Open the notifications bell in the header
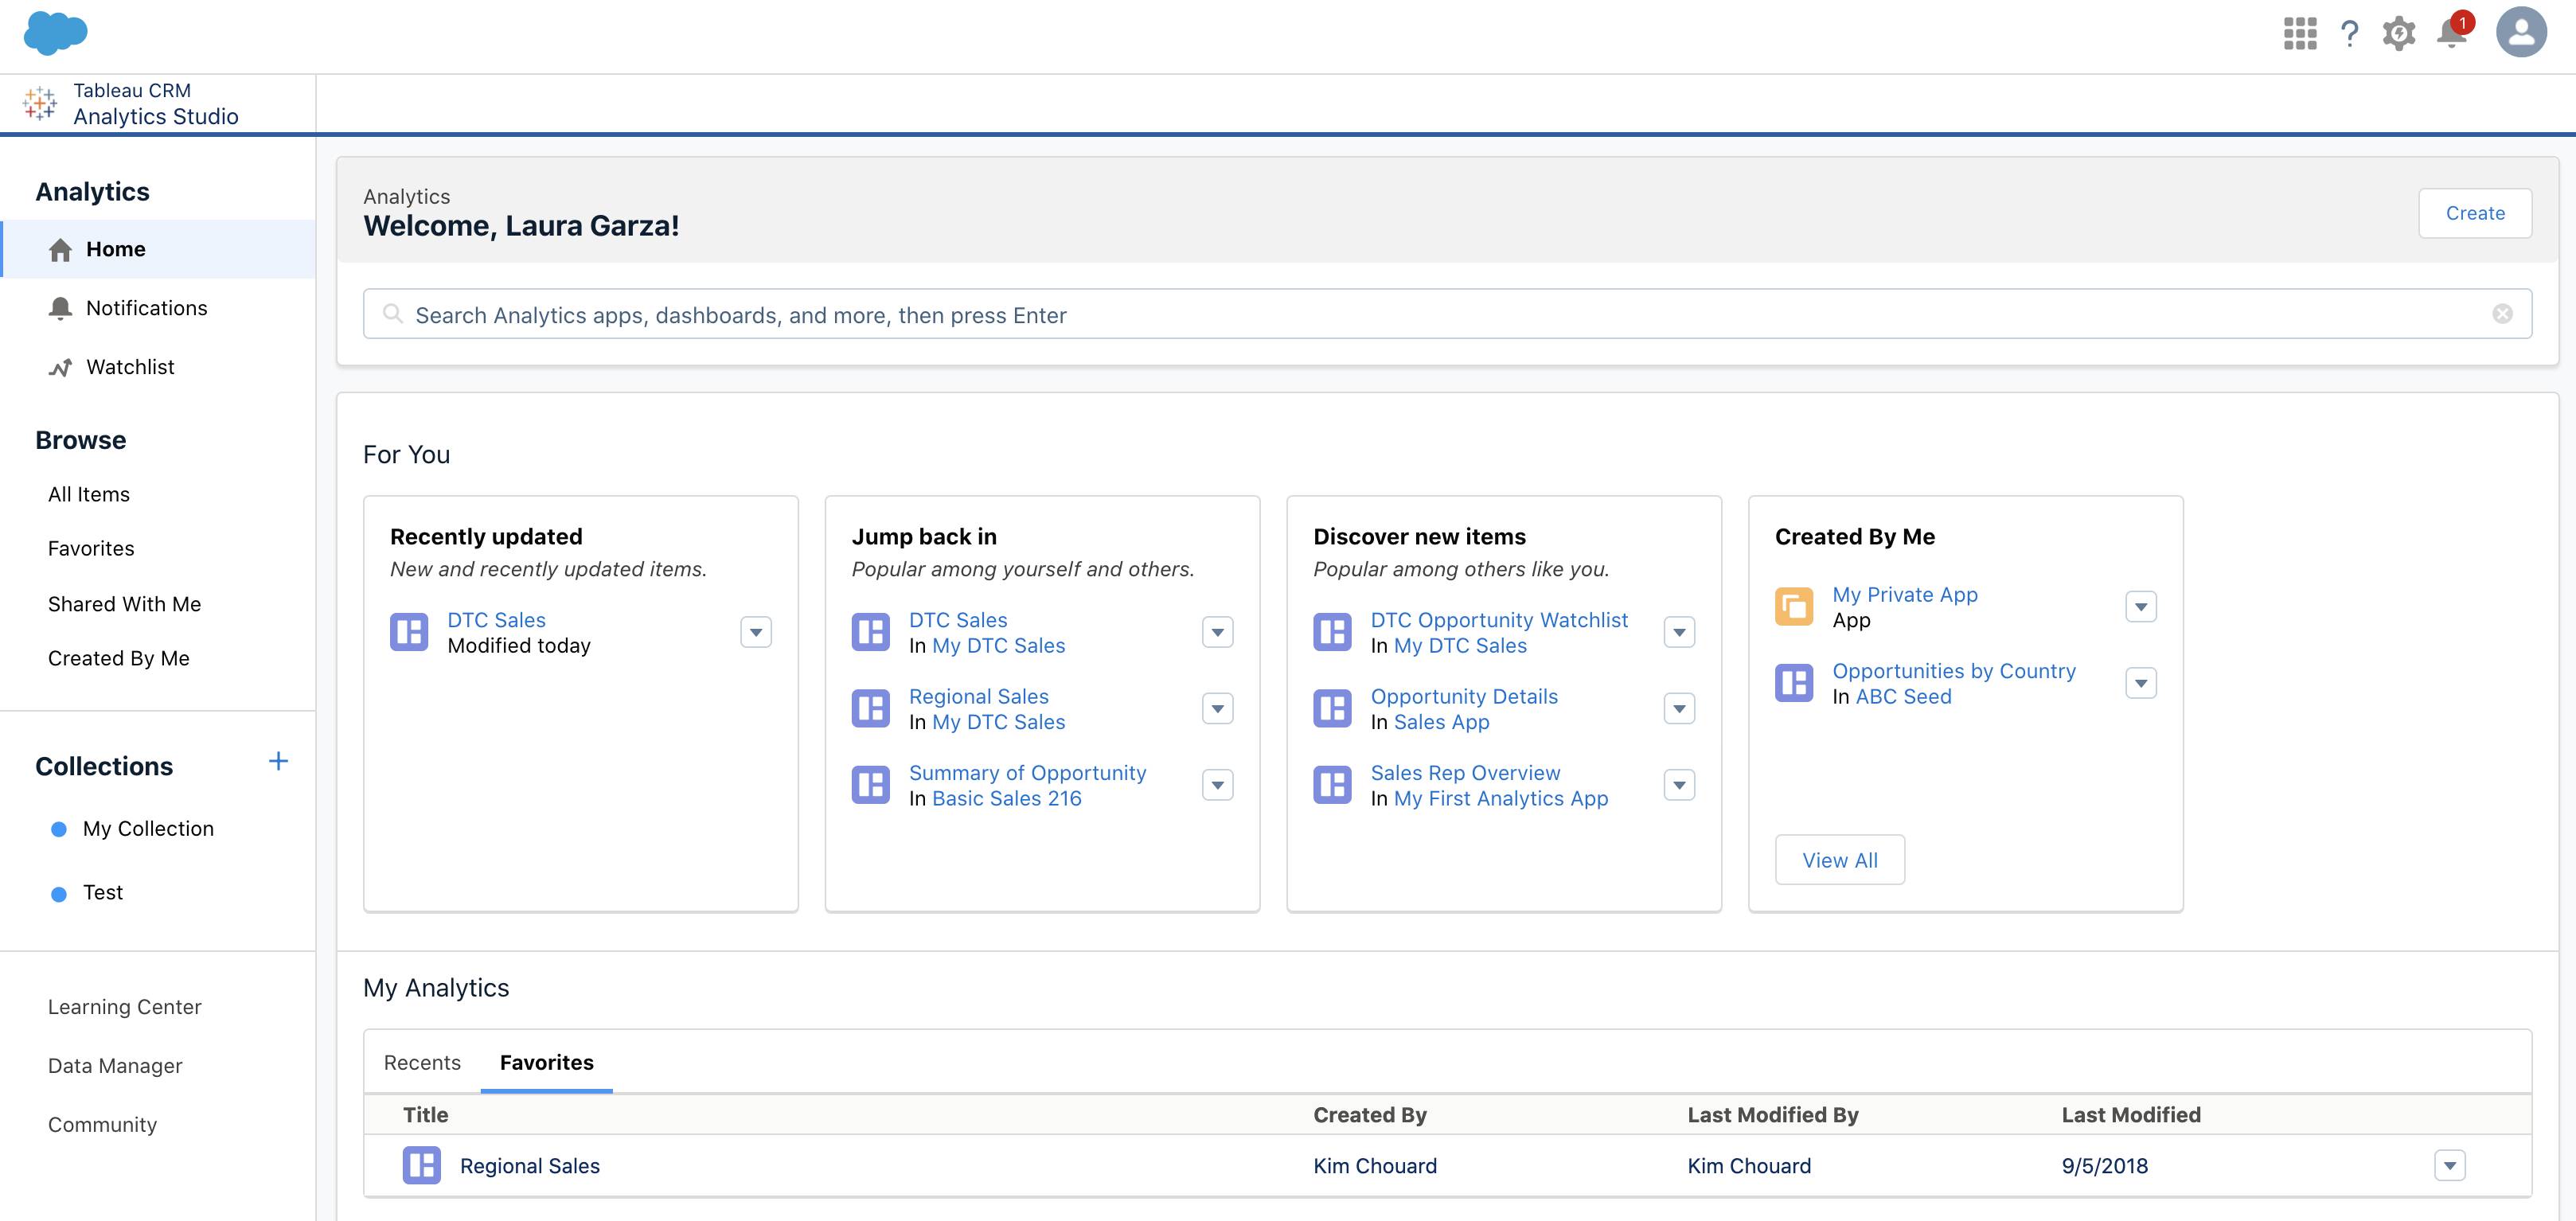The height and width of the screenshot is (1221, 2576). [x=2452, y=32]
